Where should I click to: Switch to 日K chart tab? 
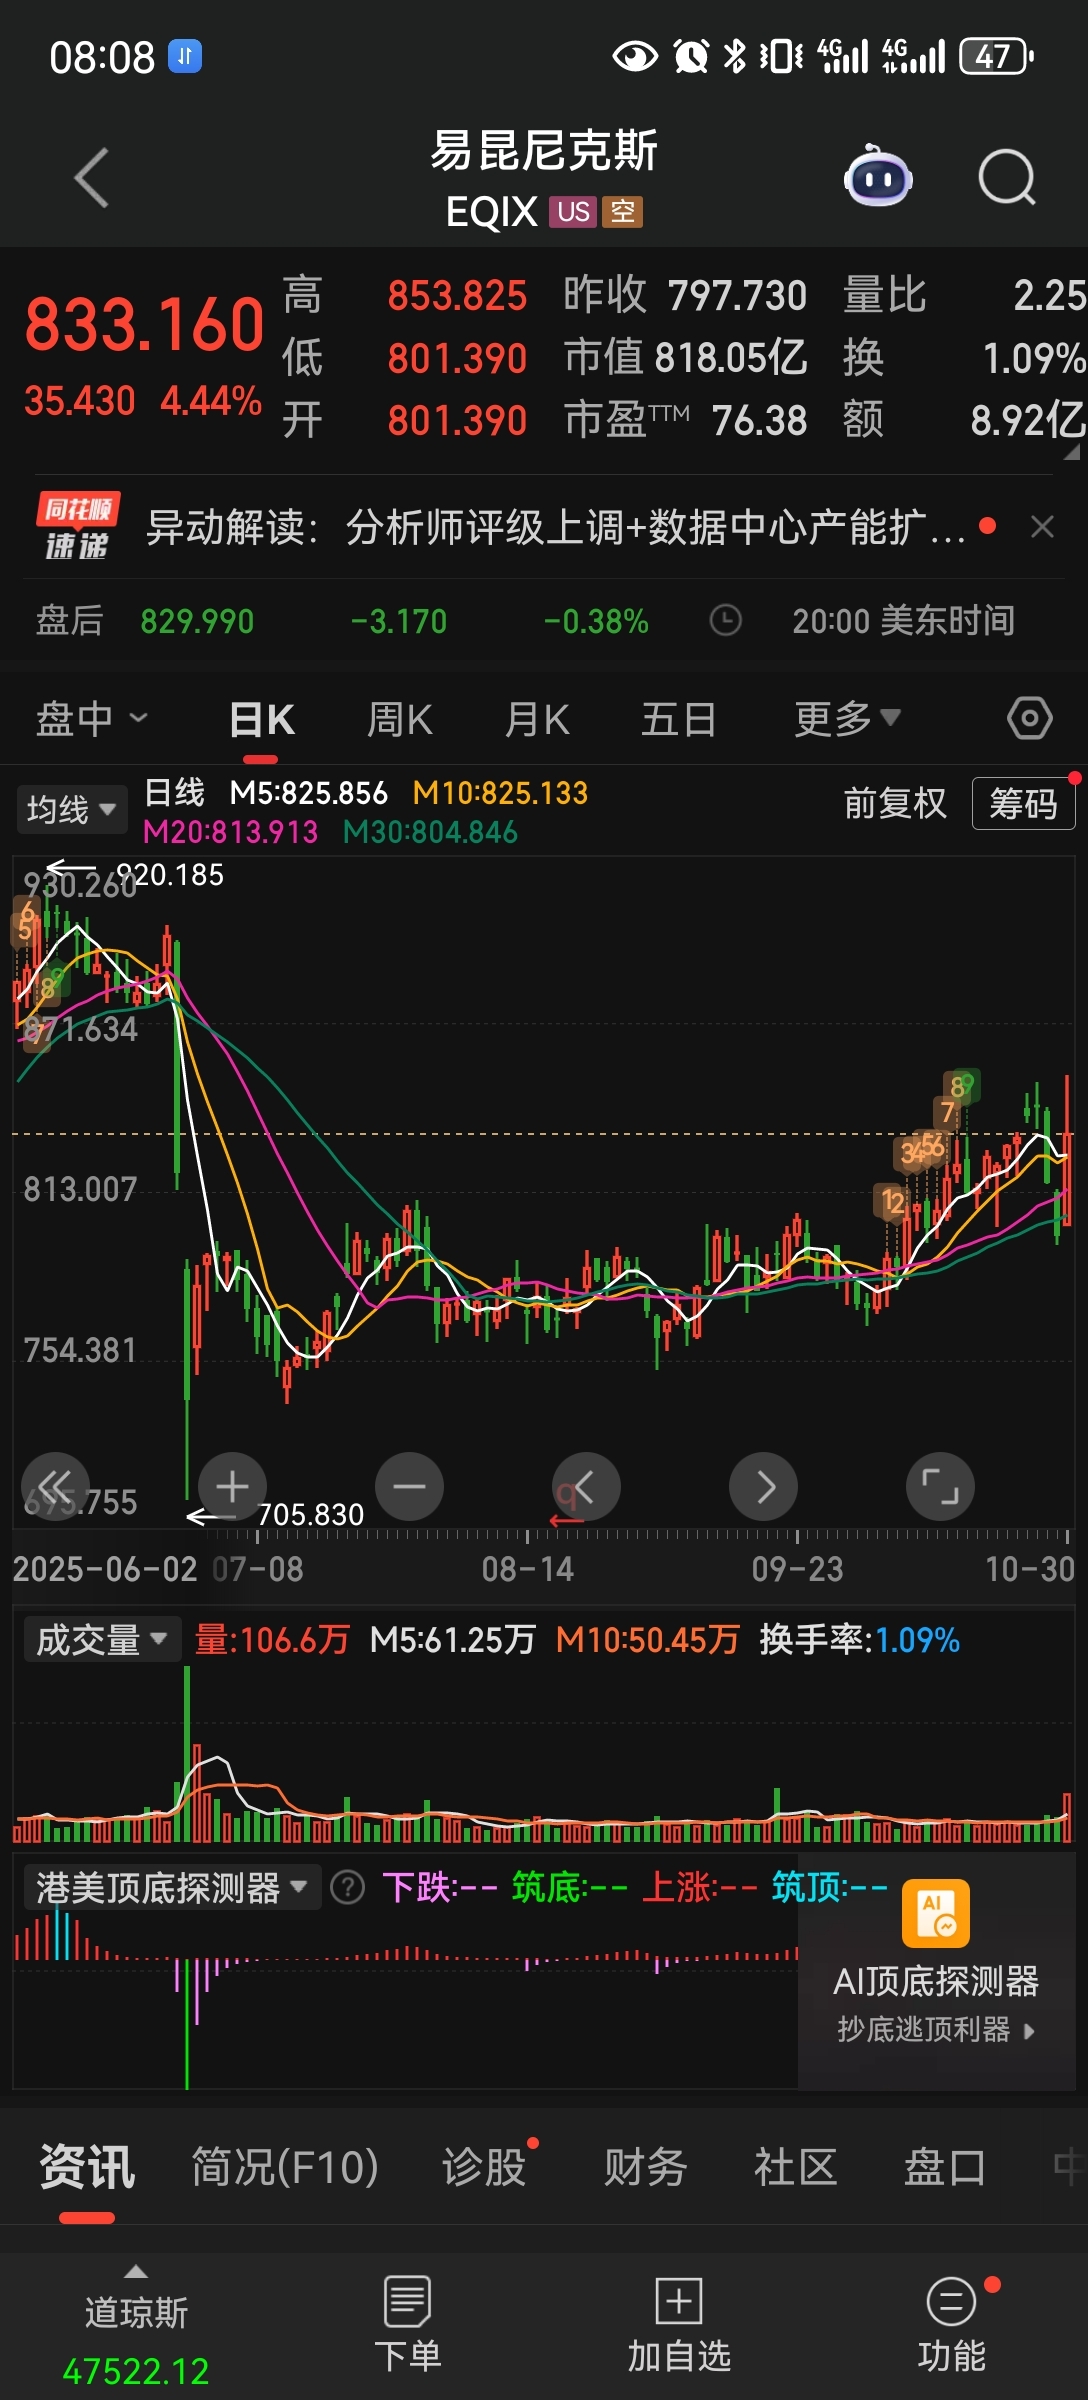tap(262, 718)
